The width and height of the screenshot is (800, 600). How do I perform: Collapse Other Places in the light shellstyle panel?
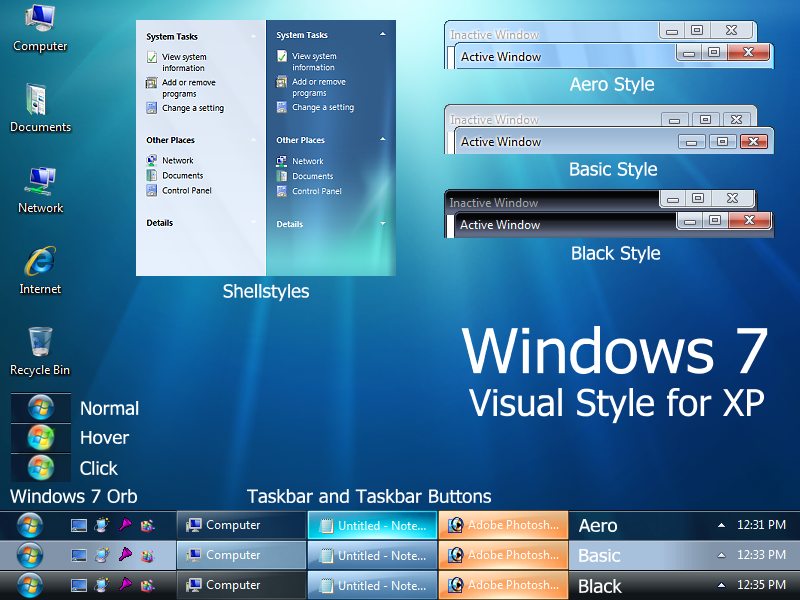tap(254, 140)
